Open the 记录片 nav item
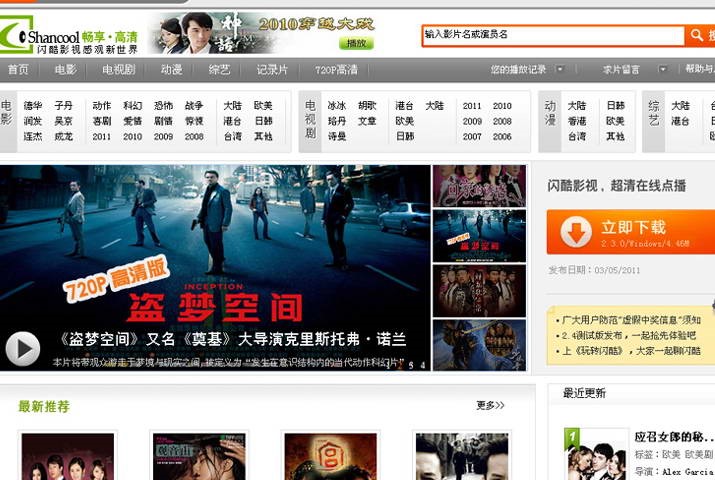Screen dimensions: 715x480 click(272, 70)
